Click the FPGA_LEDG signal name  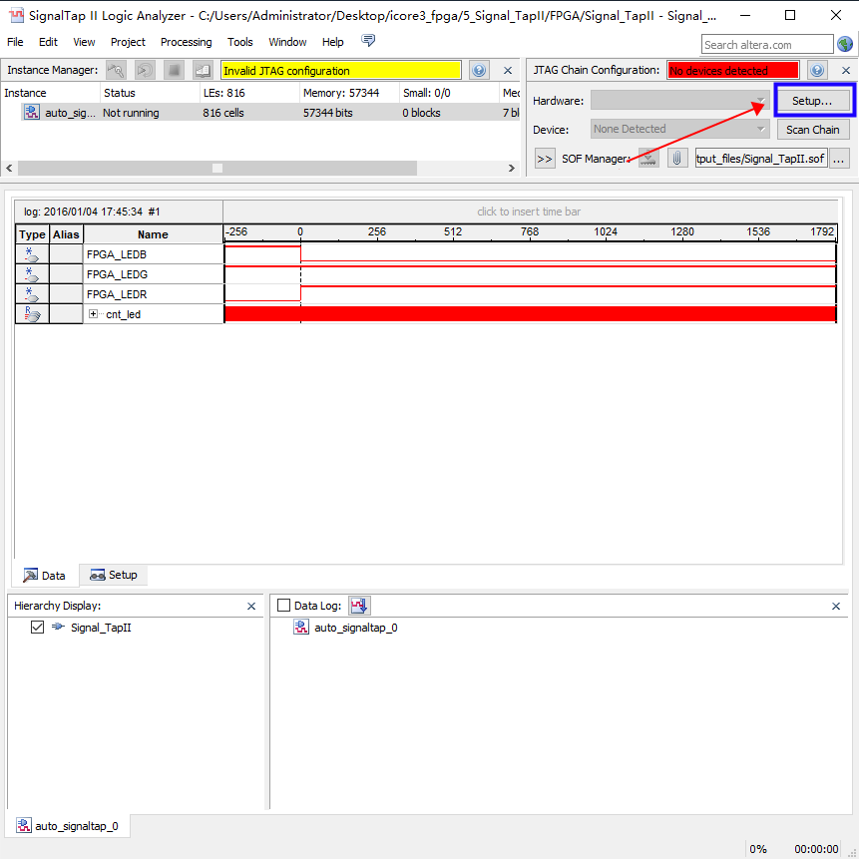(117, 274)
